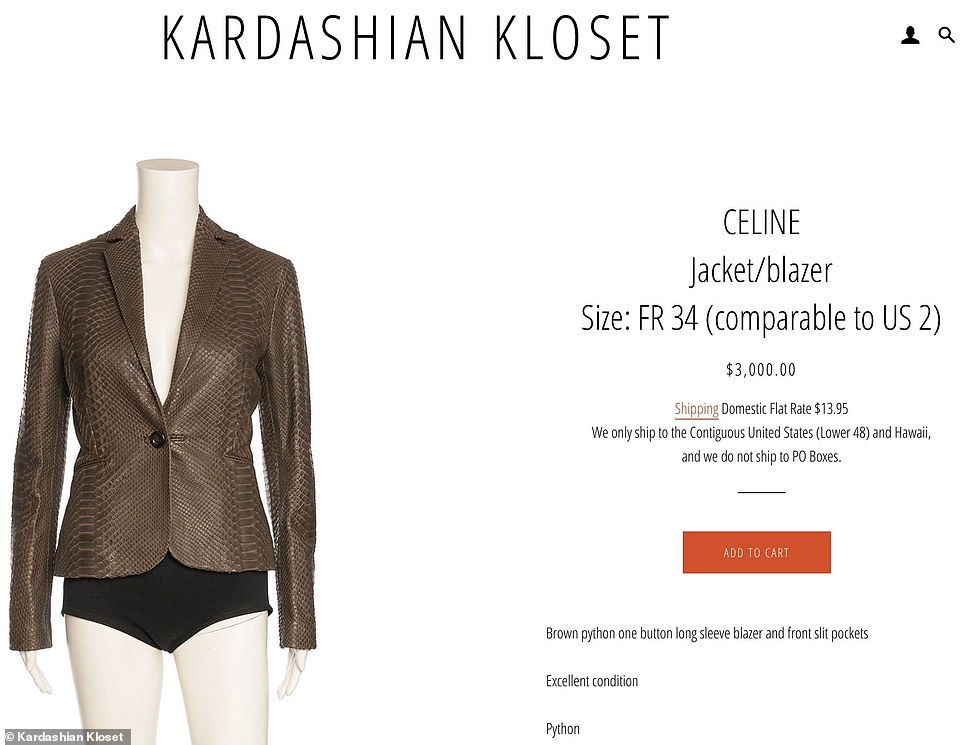Open the account profile icon

tap(910, 36)
